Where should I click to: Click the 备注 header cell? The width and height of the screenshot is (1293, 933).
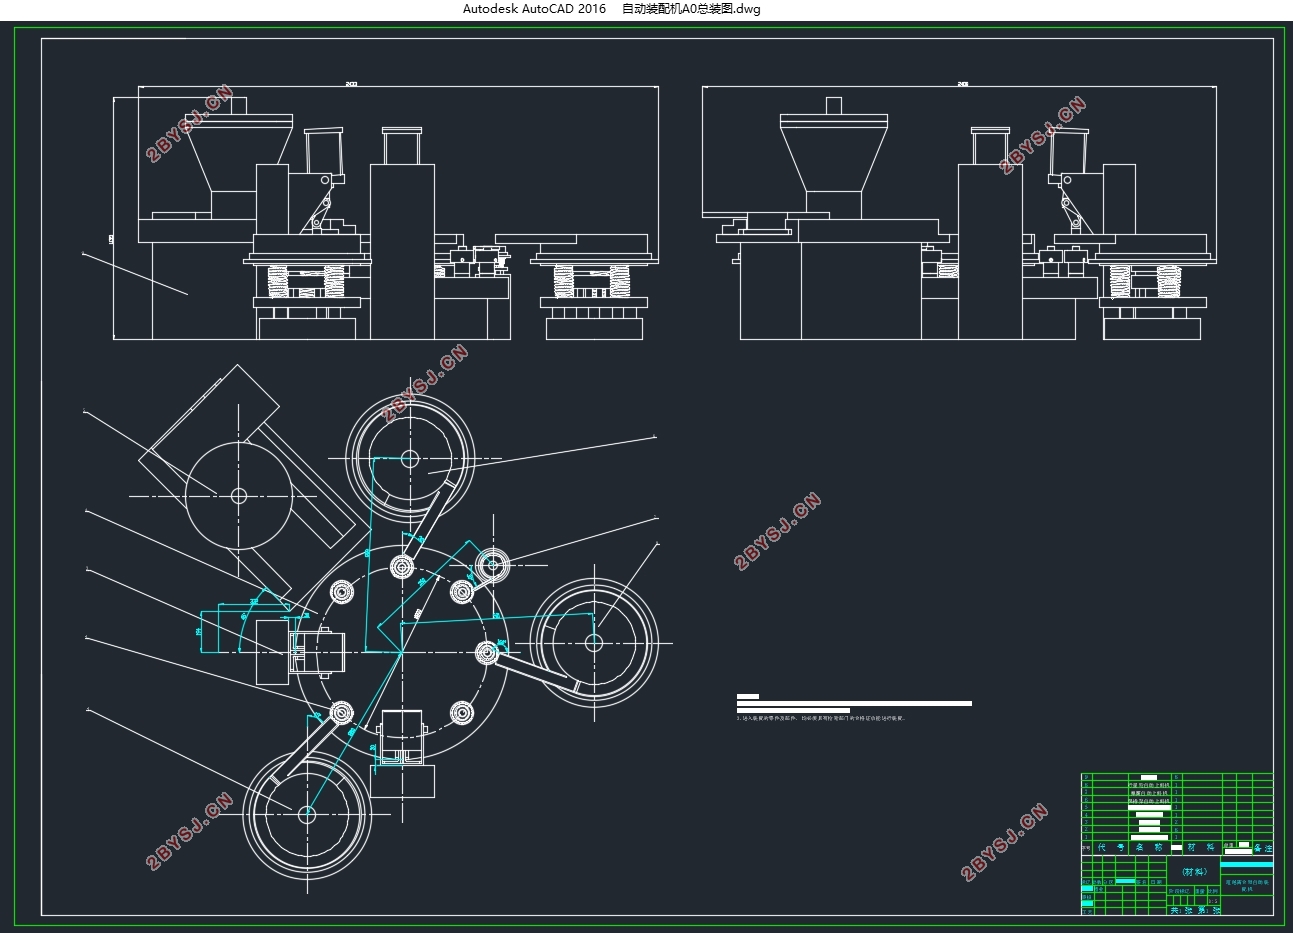click(1263, 848)
